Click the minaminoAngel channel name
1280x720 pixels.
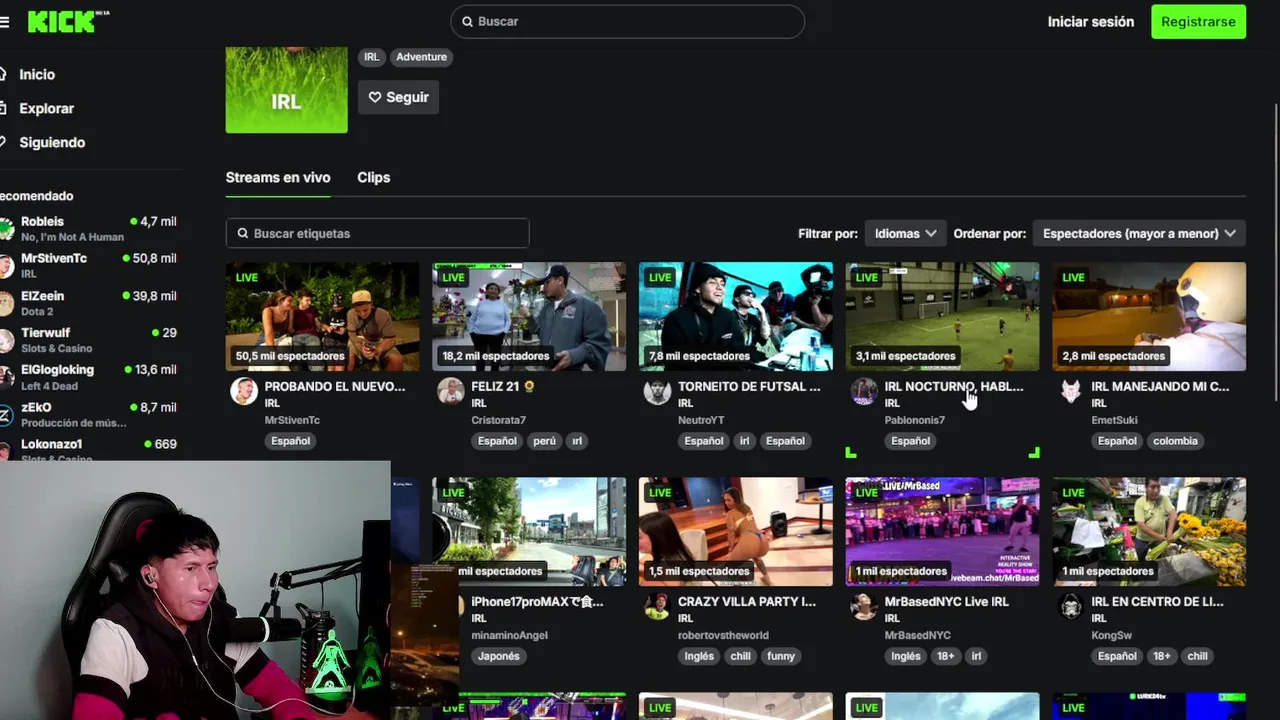tap(509, 635)
